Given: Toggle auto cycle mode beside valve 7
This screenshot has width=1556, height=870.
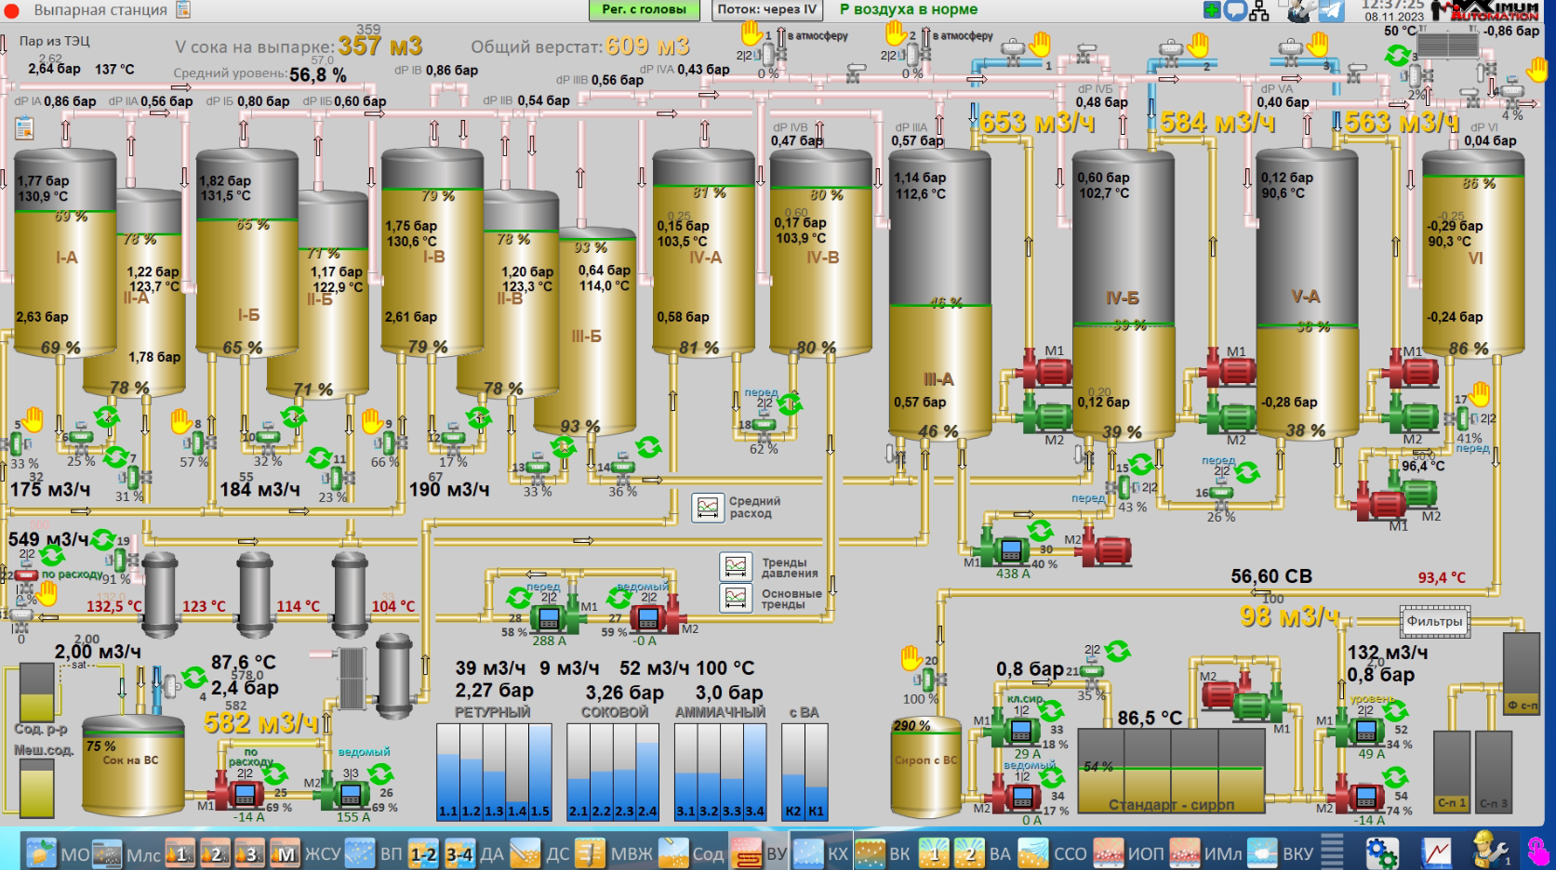Looking at the screenshot, I should click(116, 457).
